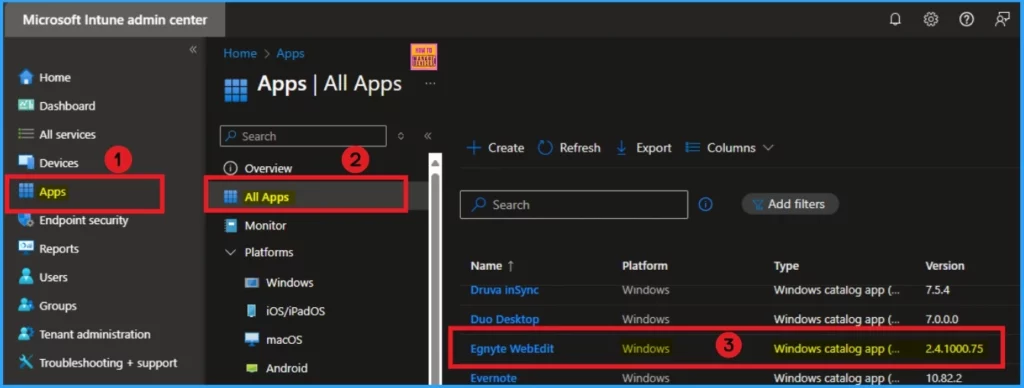Select macOS platform
1024x388 pixels.
(284, 340)
